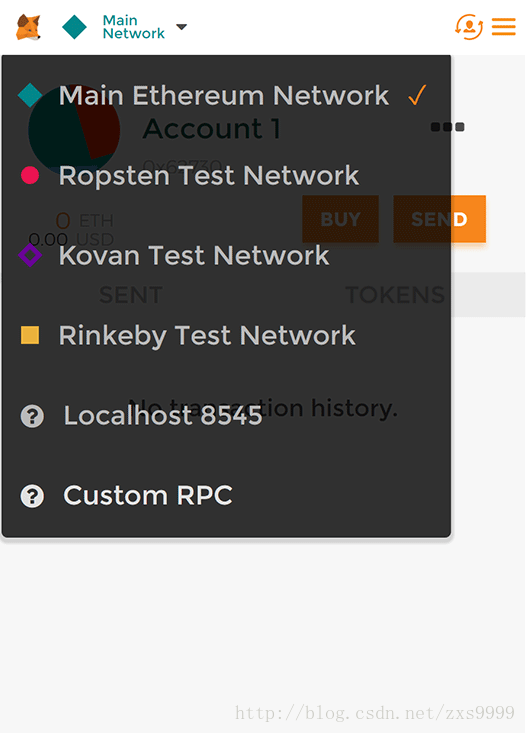Image resolution: width=526 pixels, height=733 pixels.
Task: Open the orange hamburger menu
Action: pyautogui.click(x=504, y=27)
